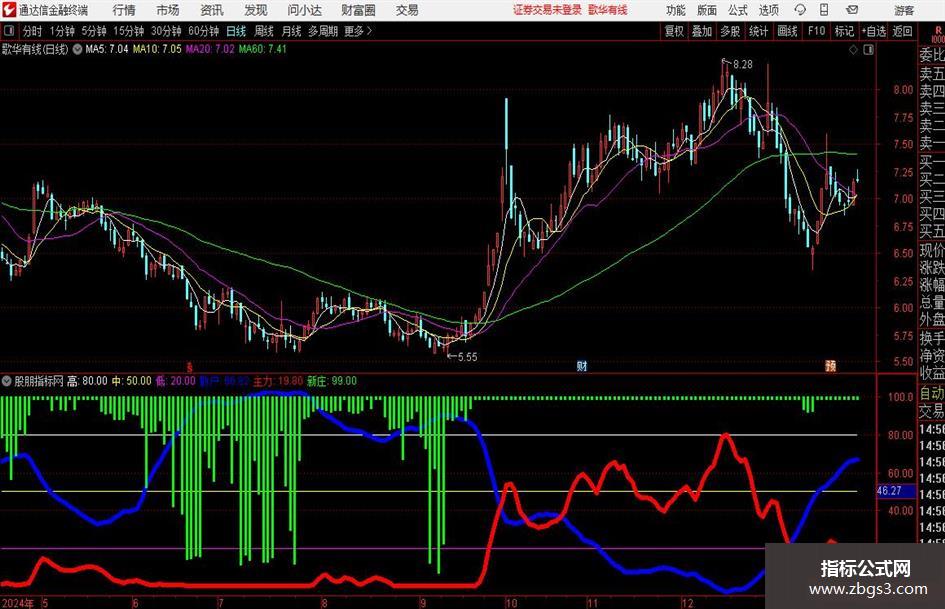Click the 标记 mark button
The image size is (945, 609).
pyautogui.click(x=844, y=31)
